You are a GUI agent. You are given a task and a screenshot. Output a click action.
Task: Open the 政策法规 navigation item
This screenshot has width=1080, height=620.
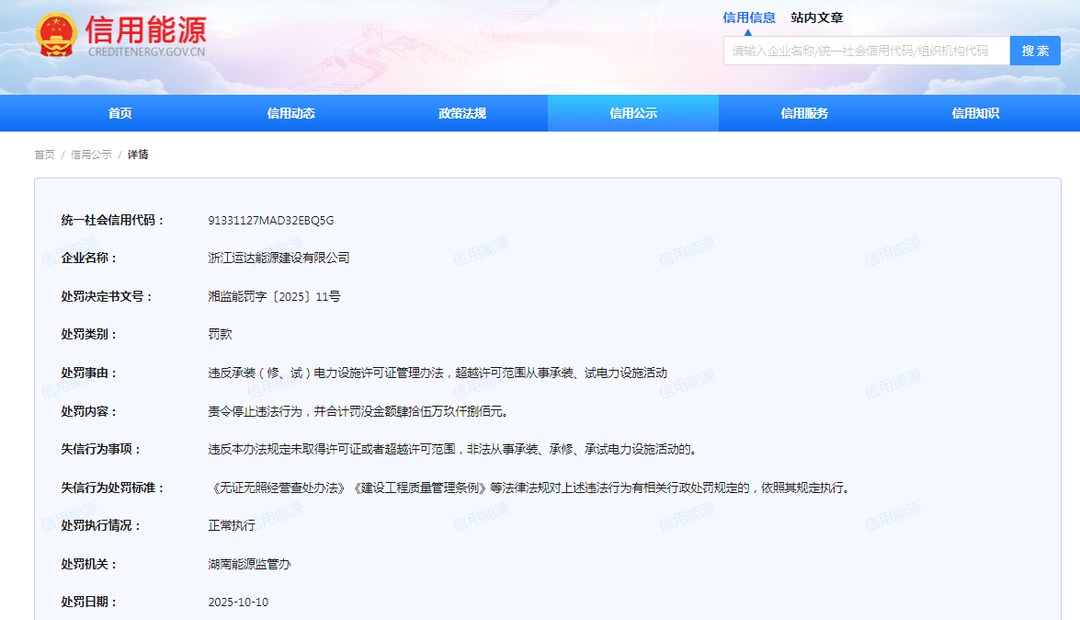point(462,113)
